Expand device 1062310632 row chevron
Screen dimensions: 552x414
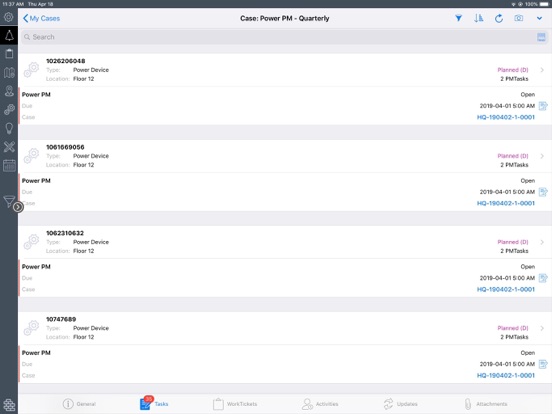[x=542, y=242]
